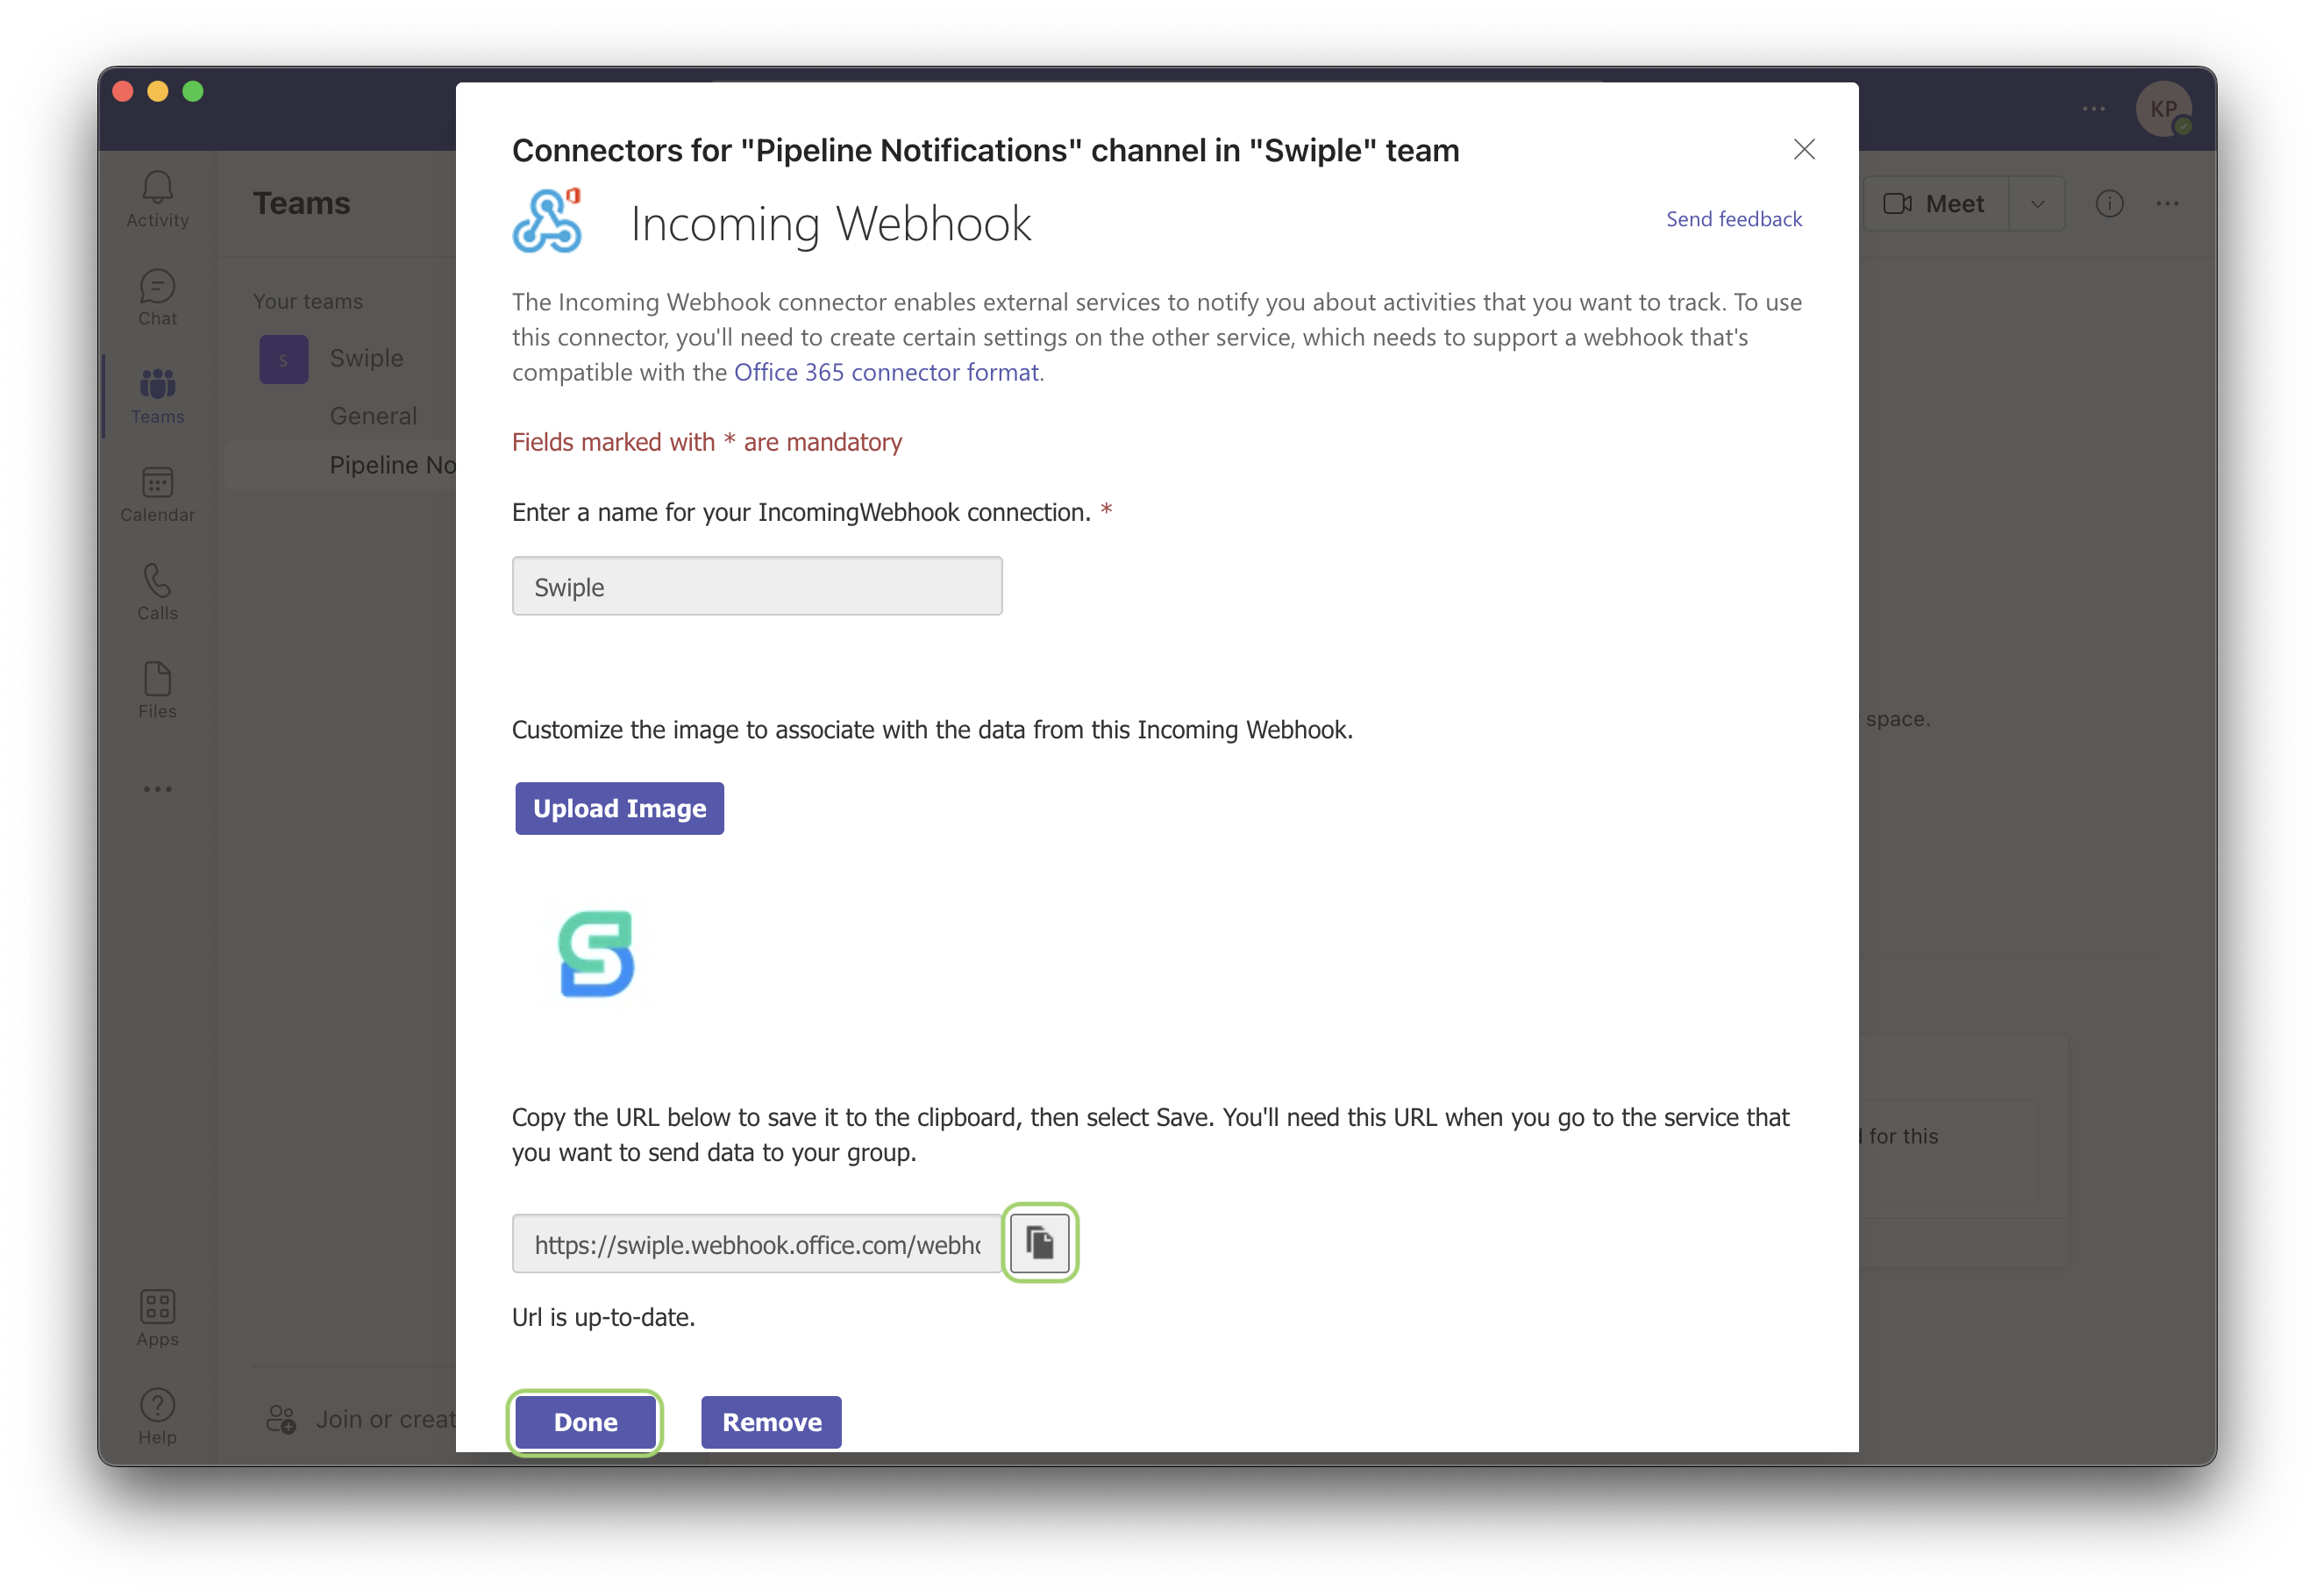Open the Pipeline Notifications channel
This screenshot has height=1596, width=2315.
point(340,465)
